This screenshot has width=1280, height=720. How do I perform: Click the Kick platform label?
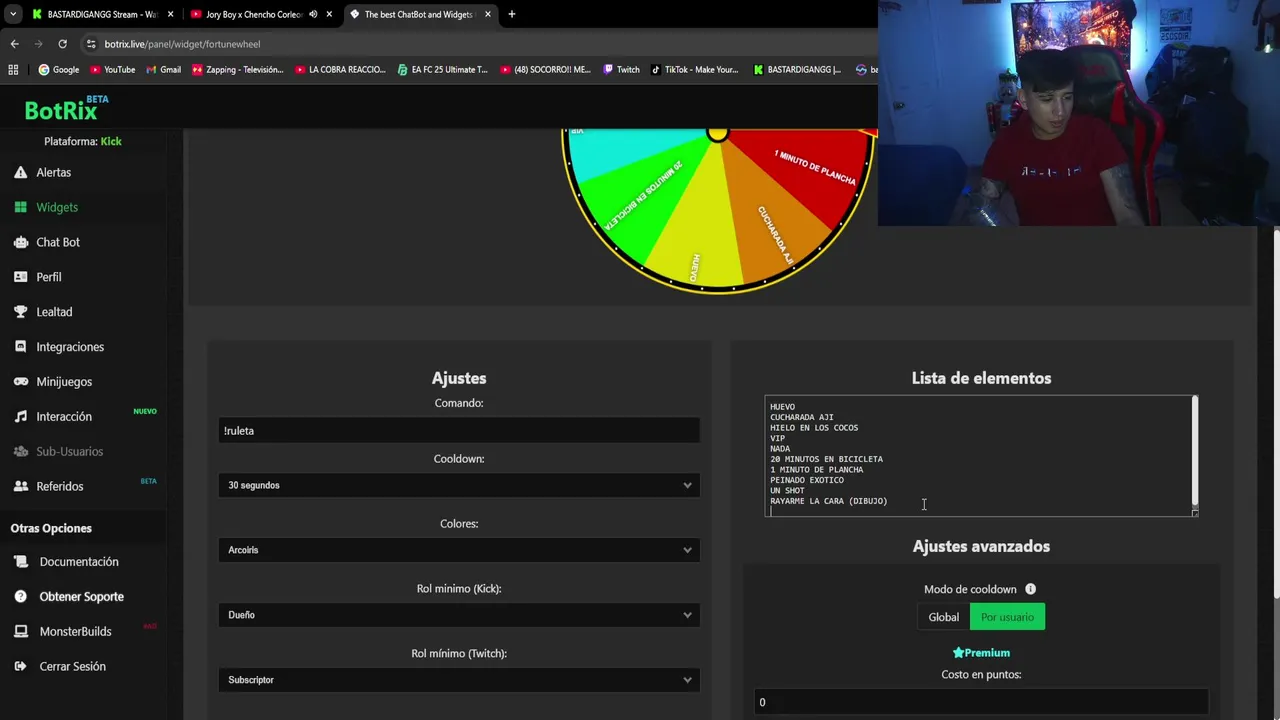click(x=111, y=142)
